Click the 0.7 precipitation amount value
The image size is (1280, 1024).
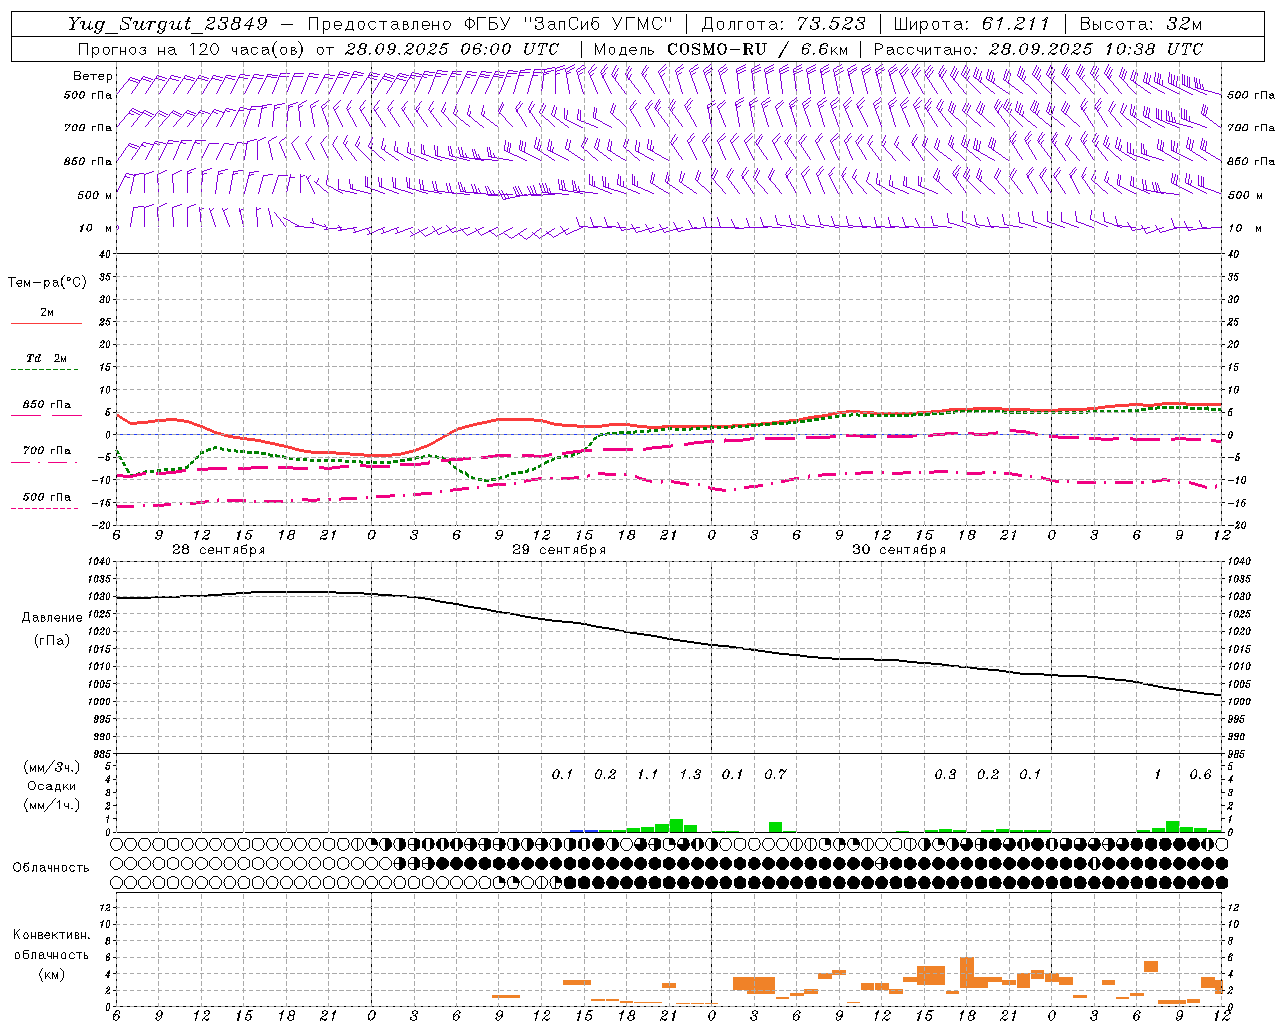pyautogui.click(x=775, y=775)
